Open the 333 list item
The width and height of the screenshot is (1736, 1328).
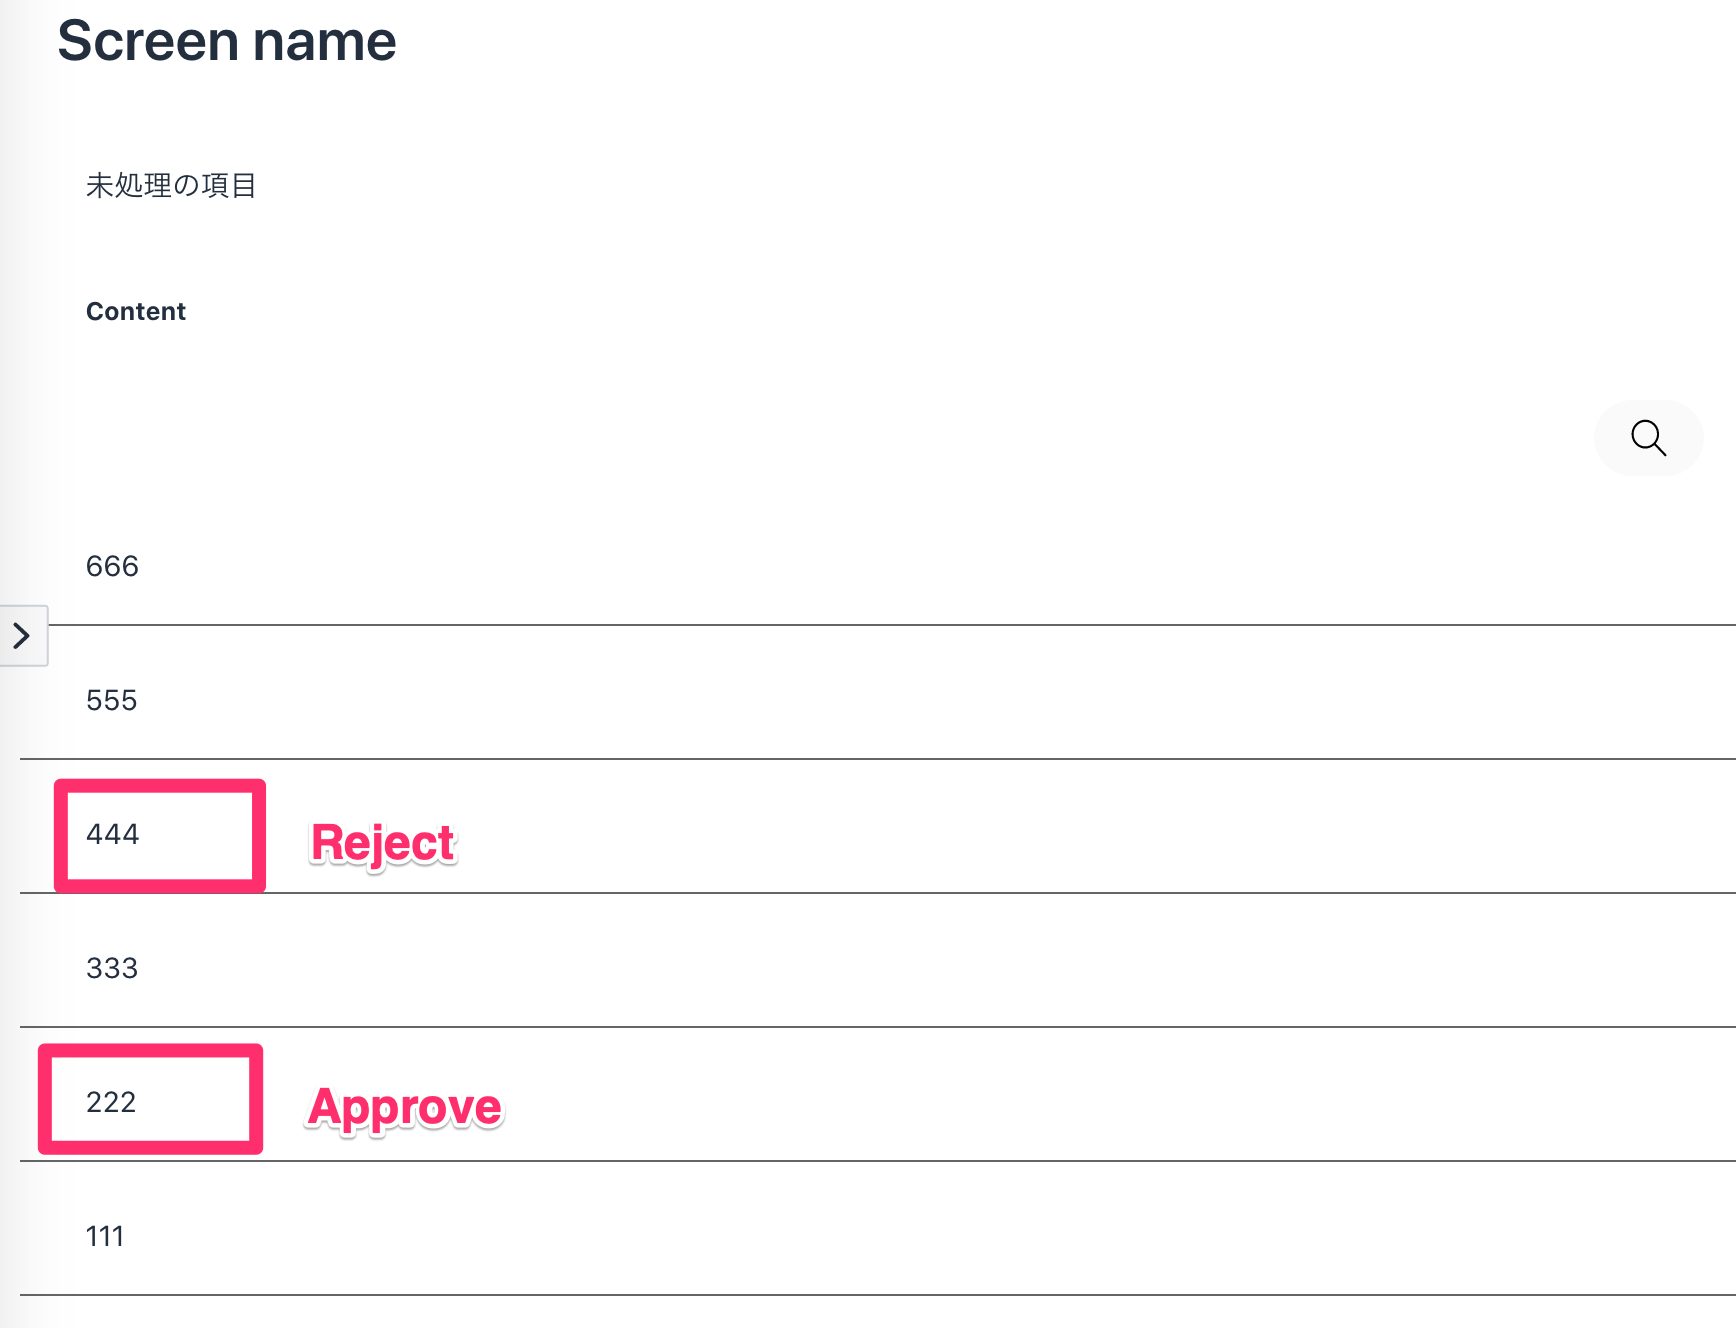click(x=112, y=968)
